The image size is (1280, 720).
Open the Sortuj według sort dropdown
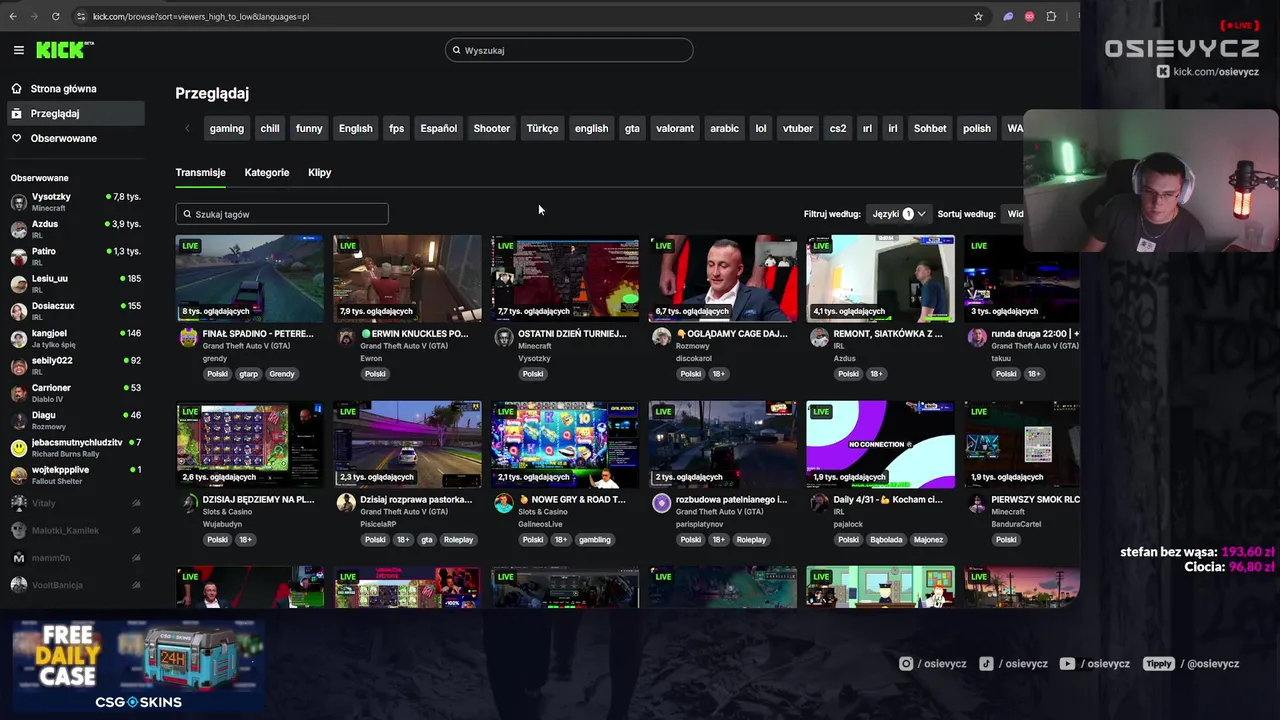tap(1015, 214)
